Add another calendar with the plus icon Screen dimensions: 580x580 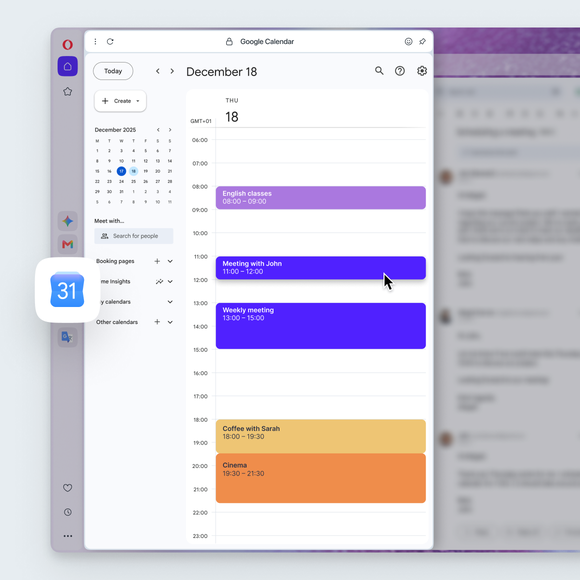157,322
